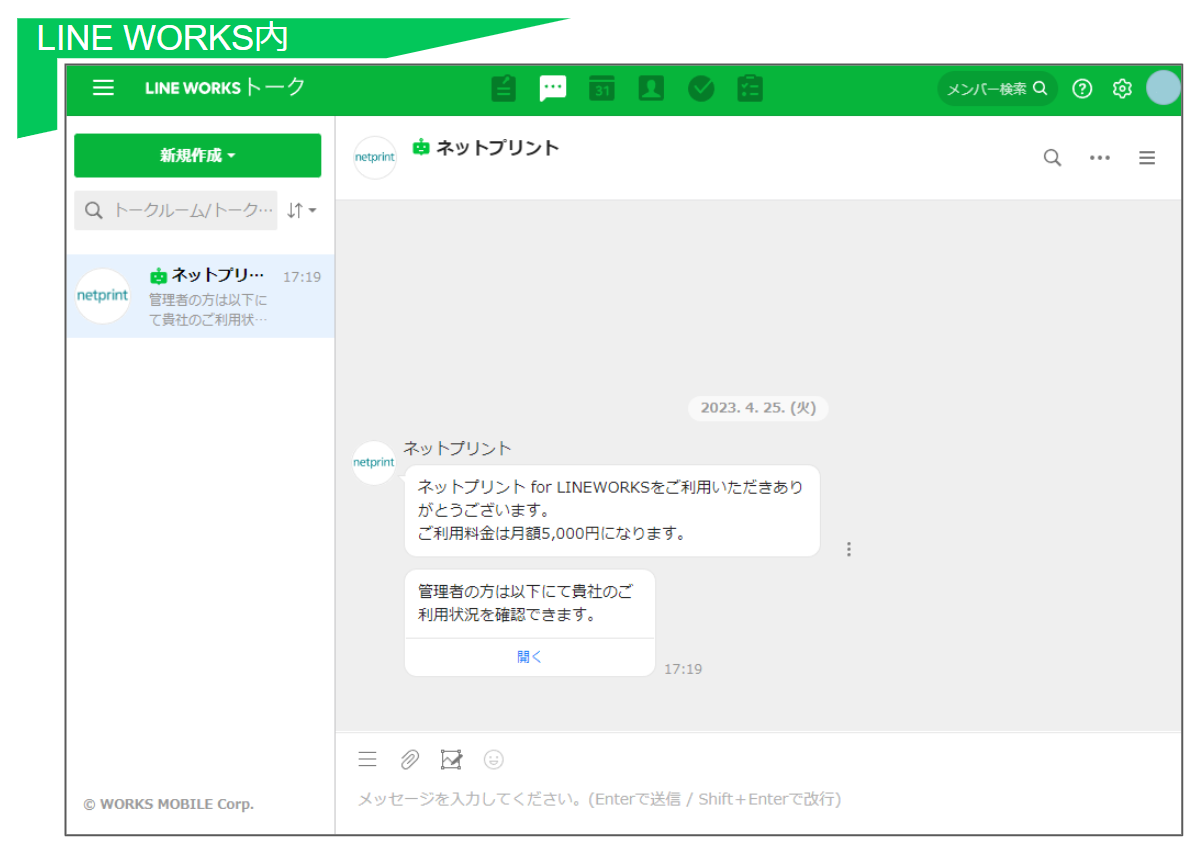Open the Talk chat bubble icon
Screen dimensions: 1199x844
tap(553, 89)
